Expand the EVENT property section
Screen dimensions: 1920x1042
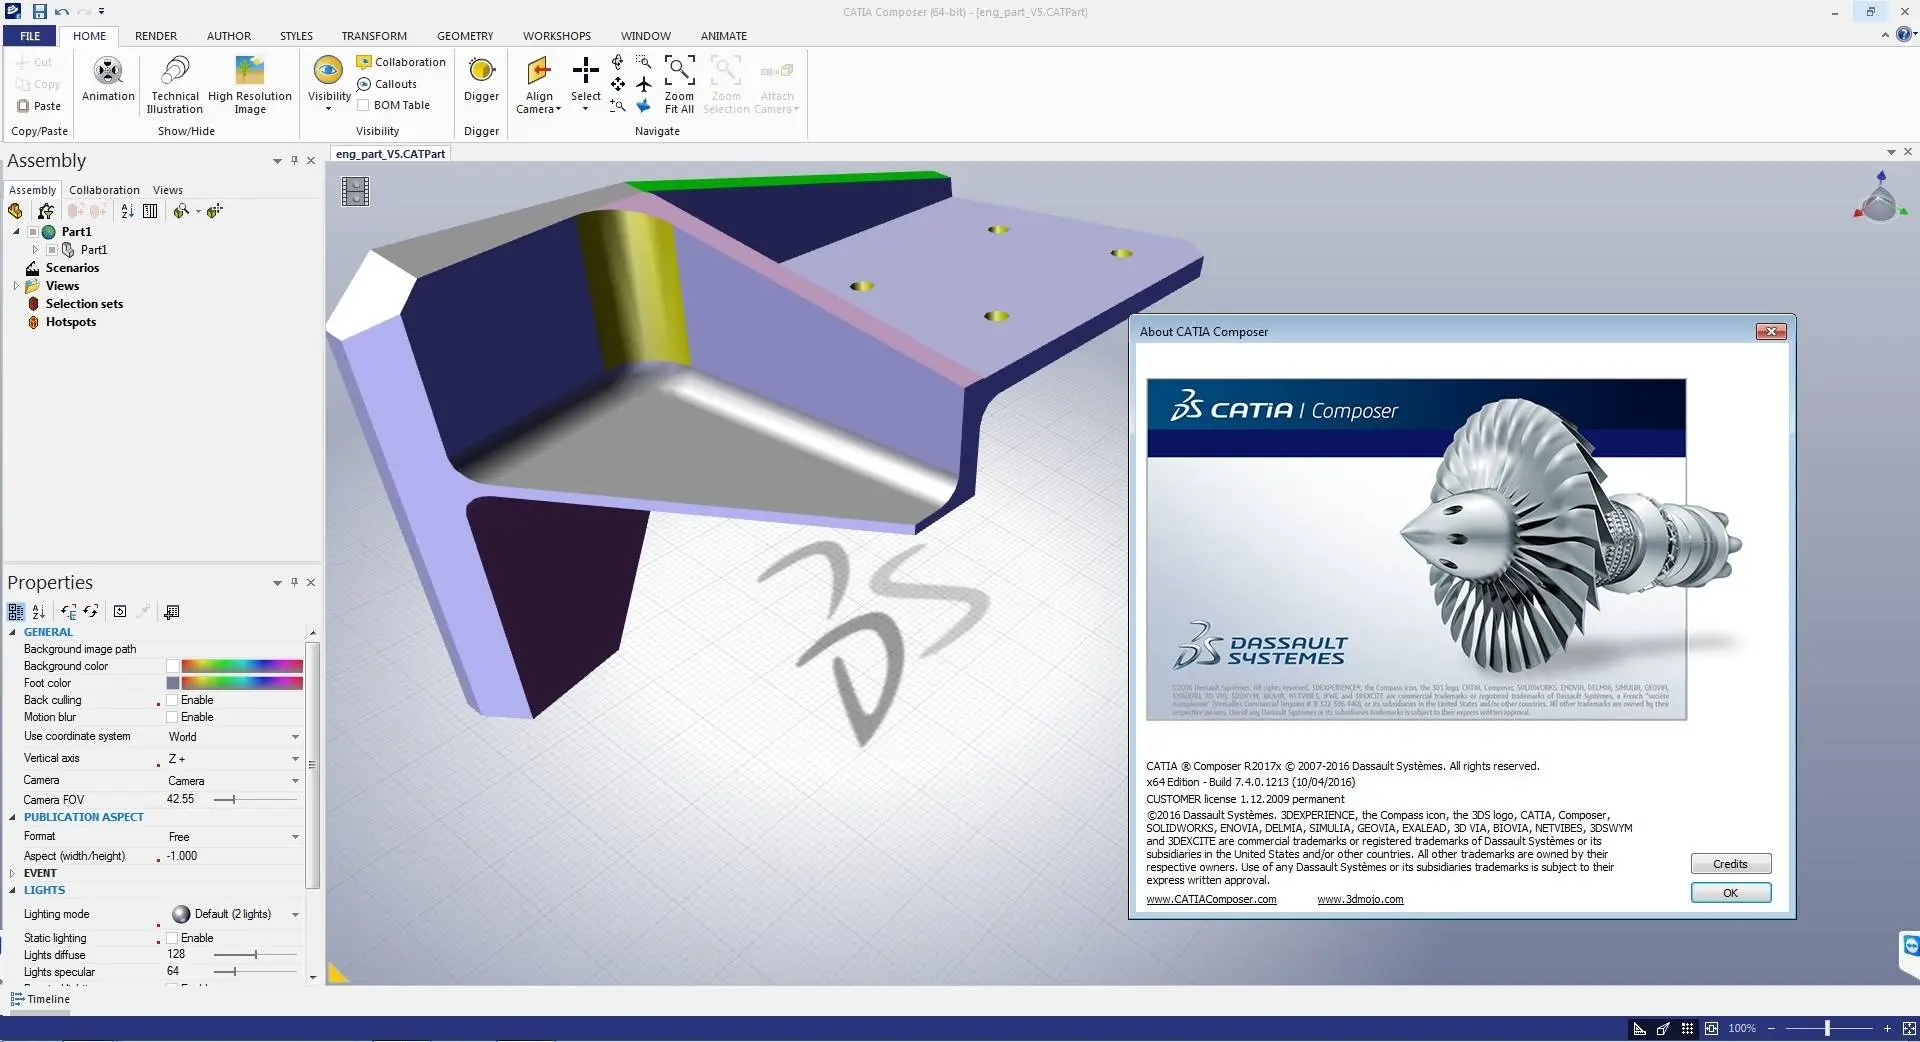(x=13, y=873)
